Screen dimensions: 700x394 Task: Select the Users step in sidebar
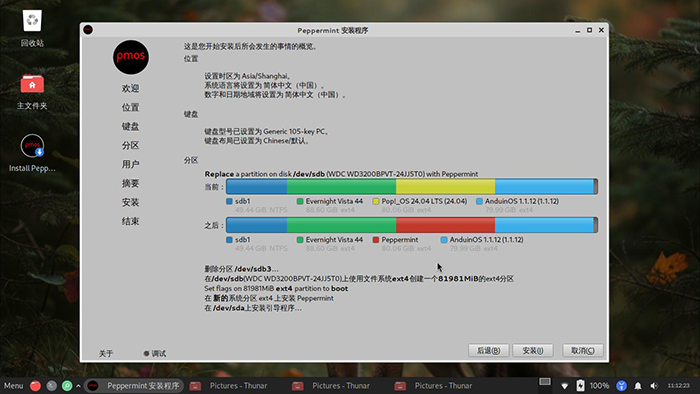tap(130, 164)
